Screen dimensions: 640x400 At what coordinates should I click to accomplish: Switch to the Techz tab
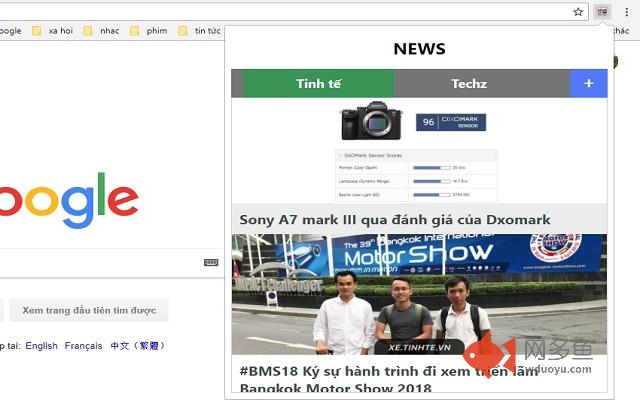tap(469, 84)
